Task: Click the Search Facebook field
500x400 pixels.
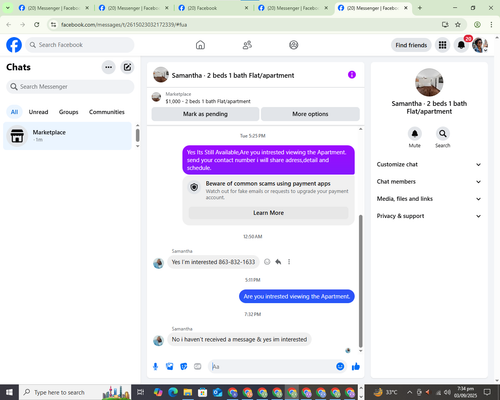Action: pos(80,45)
